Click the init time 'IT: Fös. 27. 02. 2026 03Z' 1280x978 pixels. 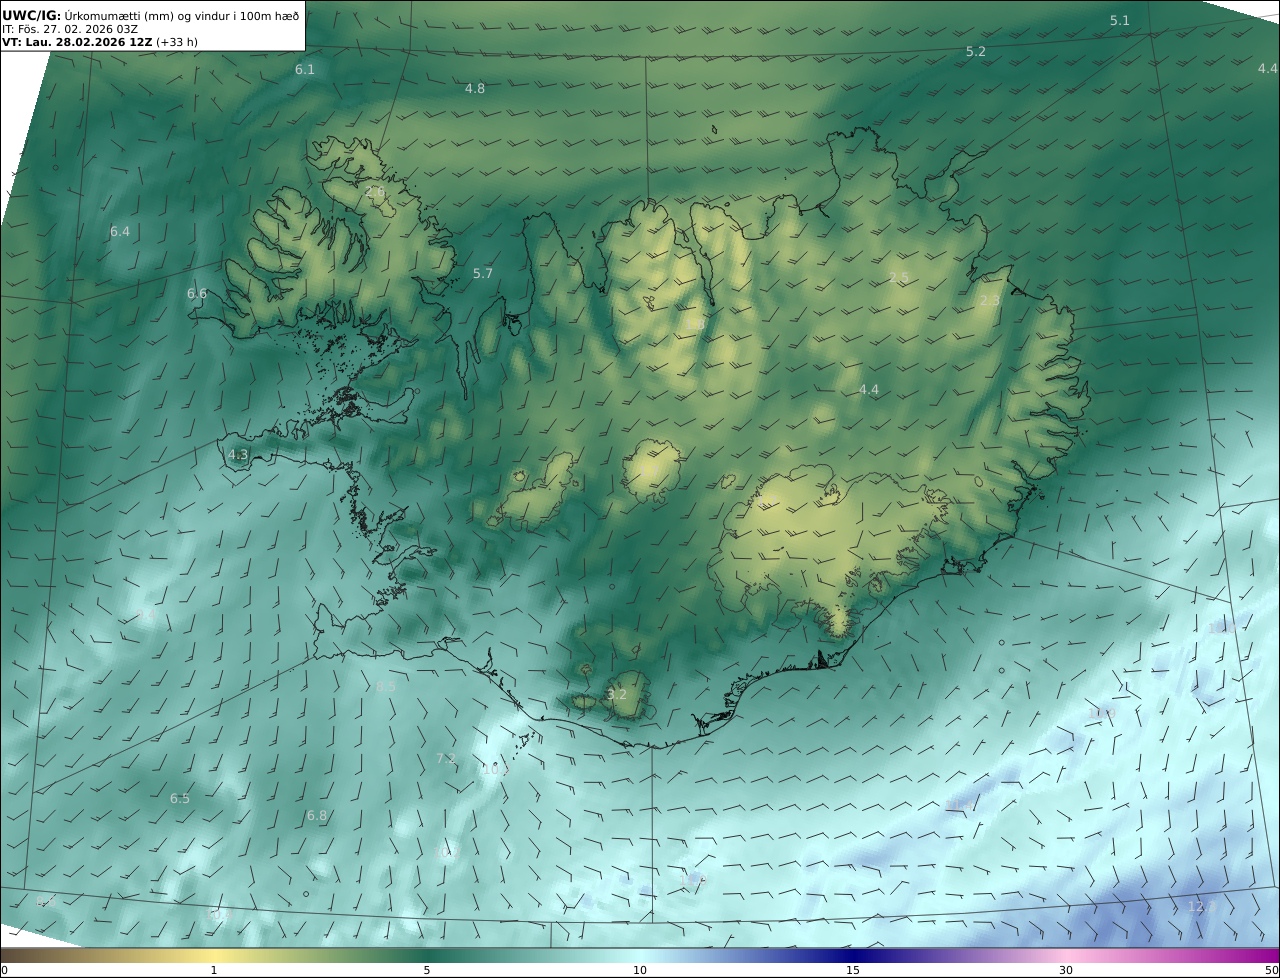coord(70,29)
